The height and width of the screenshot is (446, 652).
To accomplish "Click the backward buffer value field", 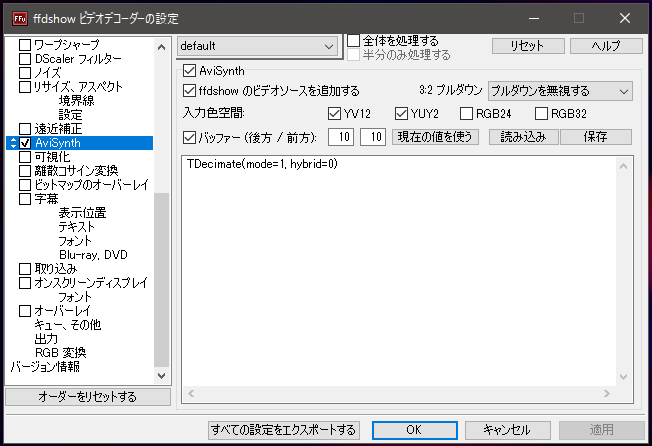I will click(341, 137).
